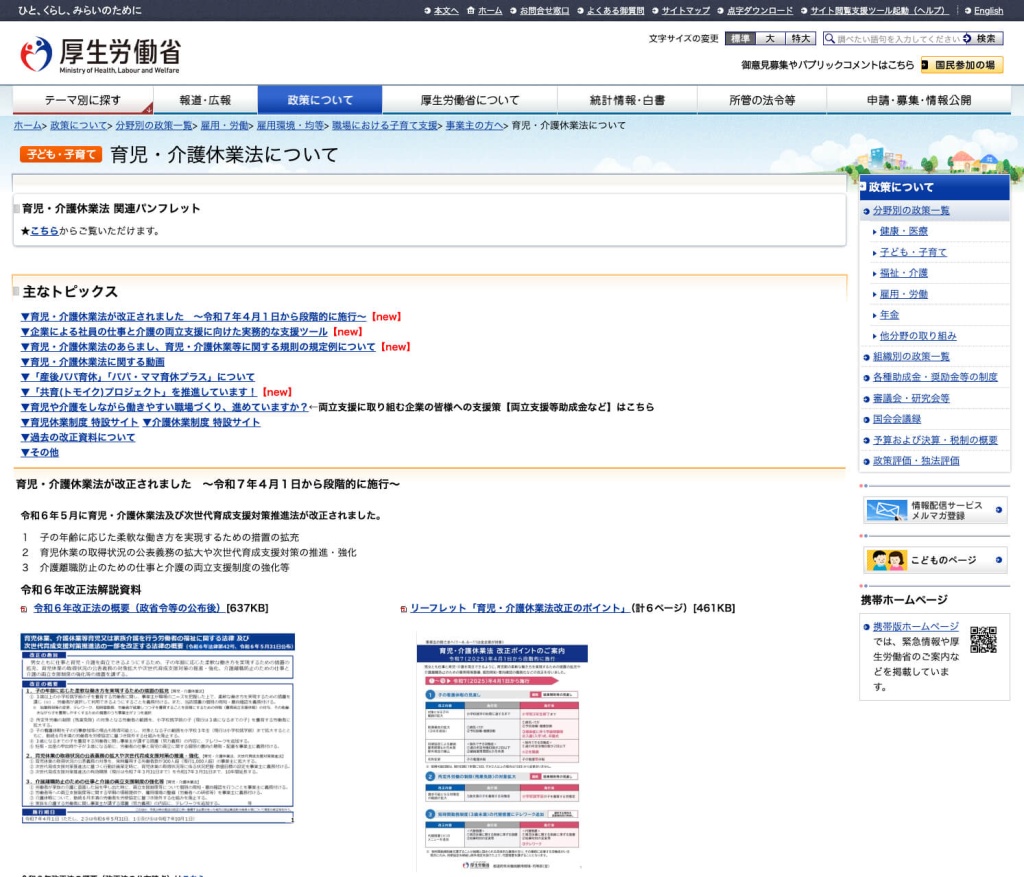Click inside the site search text field

892,39
